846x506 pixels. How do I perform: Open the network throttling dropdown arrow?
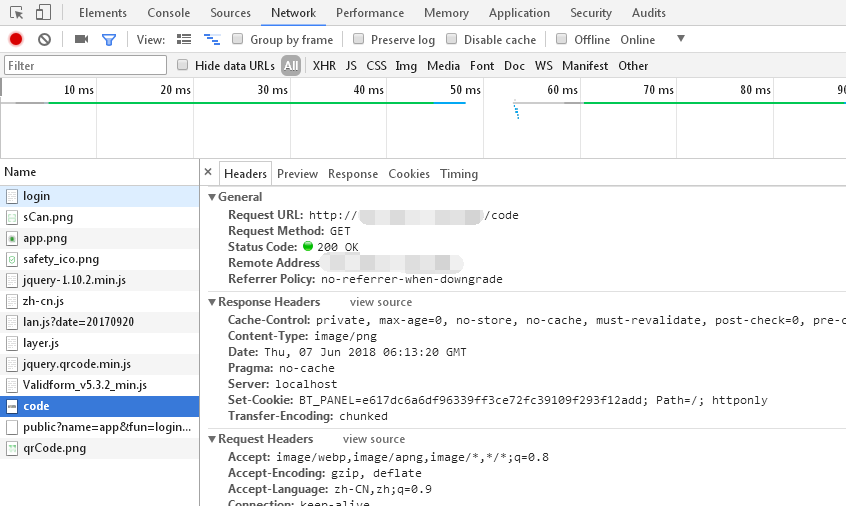pyautogui.click(x=681, y=39)
